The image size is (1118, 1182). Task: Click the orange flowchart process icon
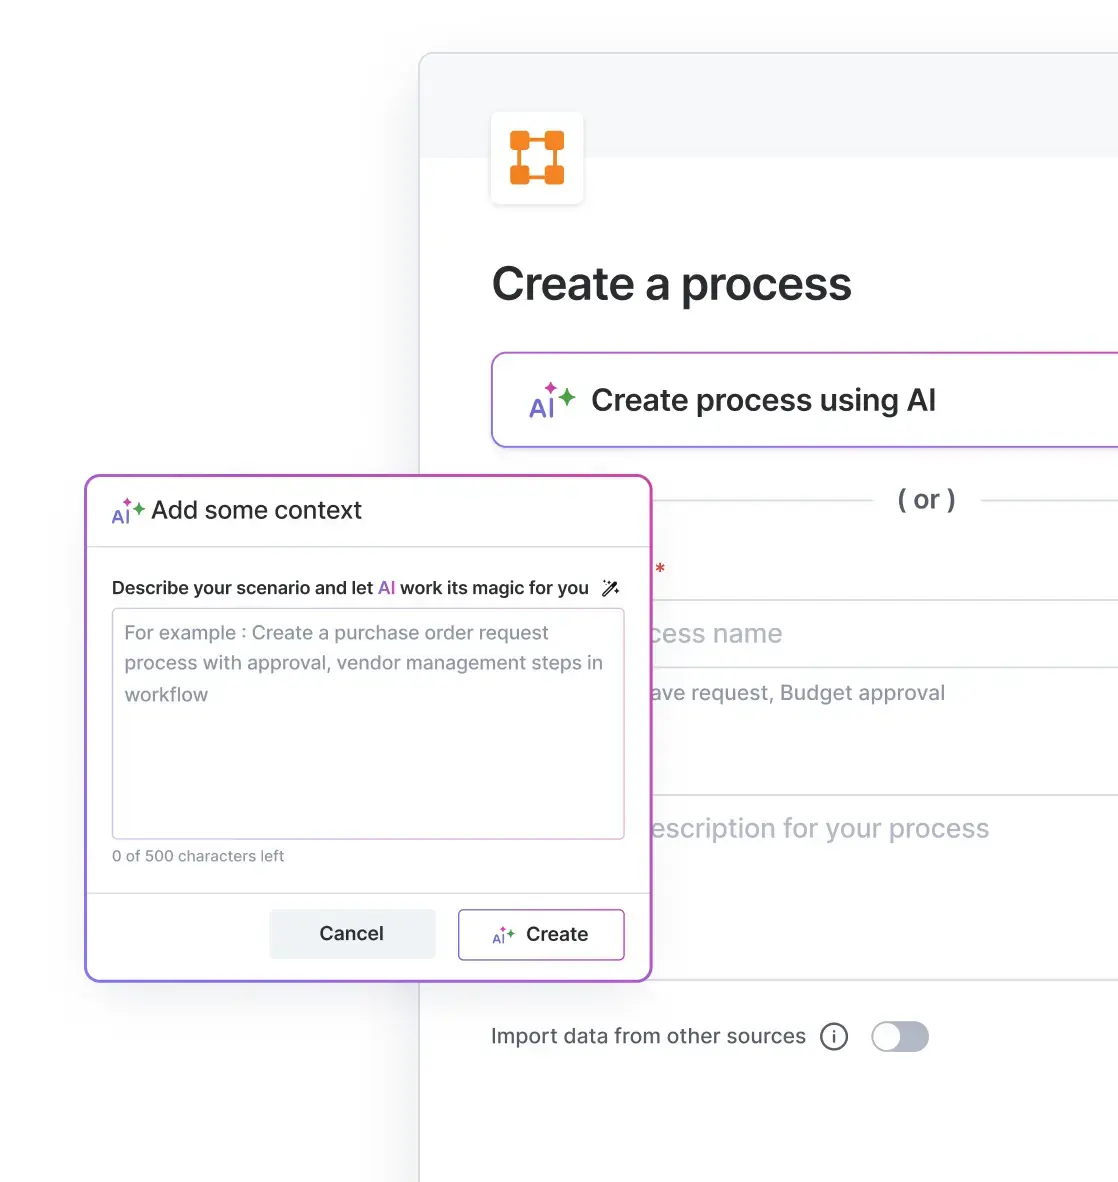click(x=537, y=159)
